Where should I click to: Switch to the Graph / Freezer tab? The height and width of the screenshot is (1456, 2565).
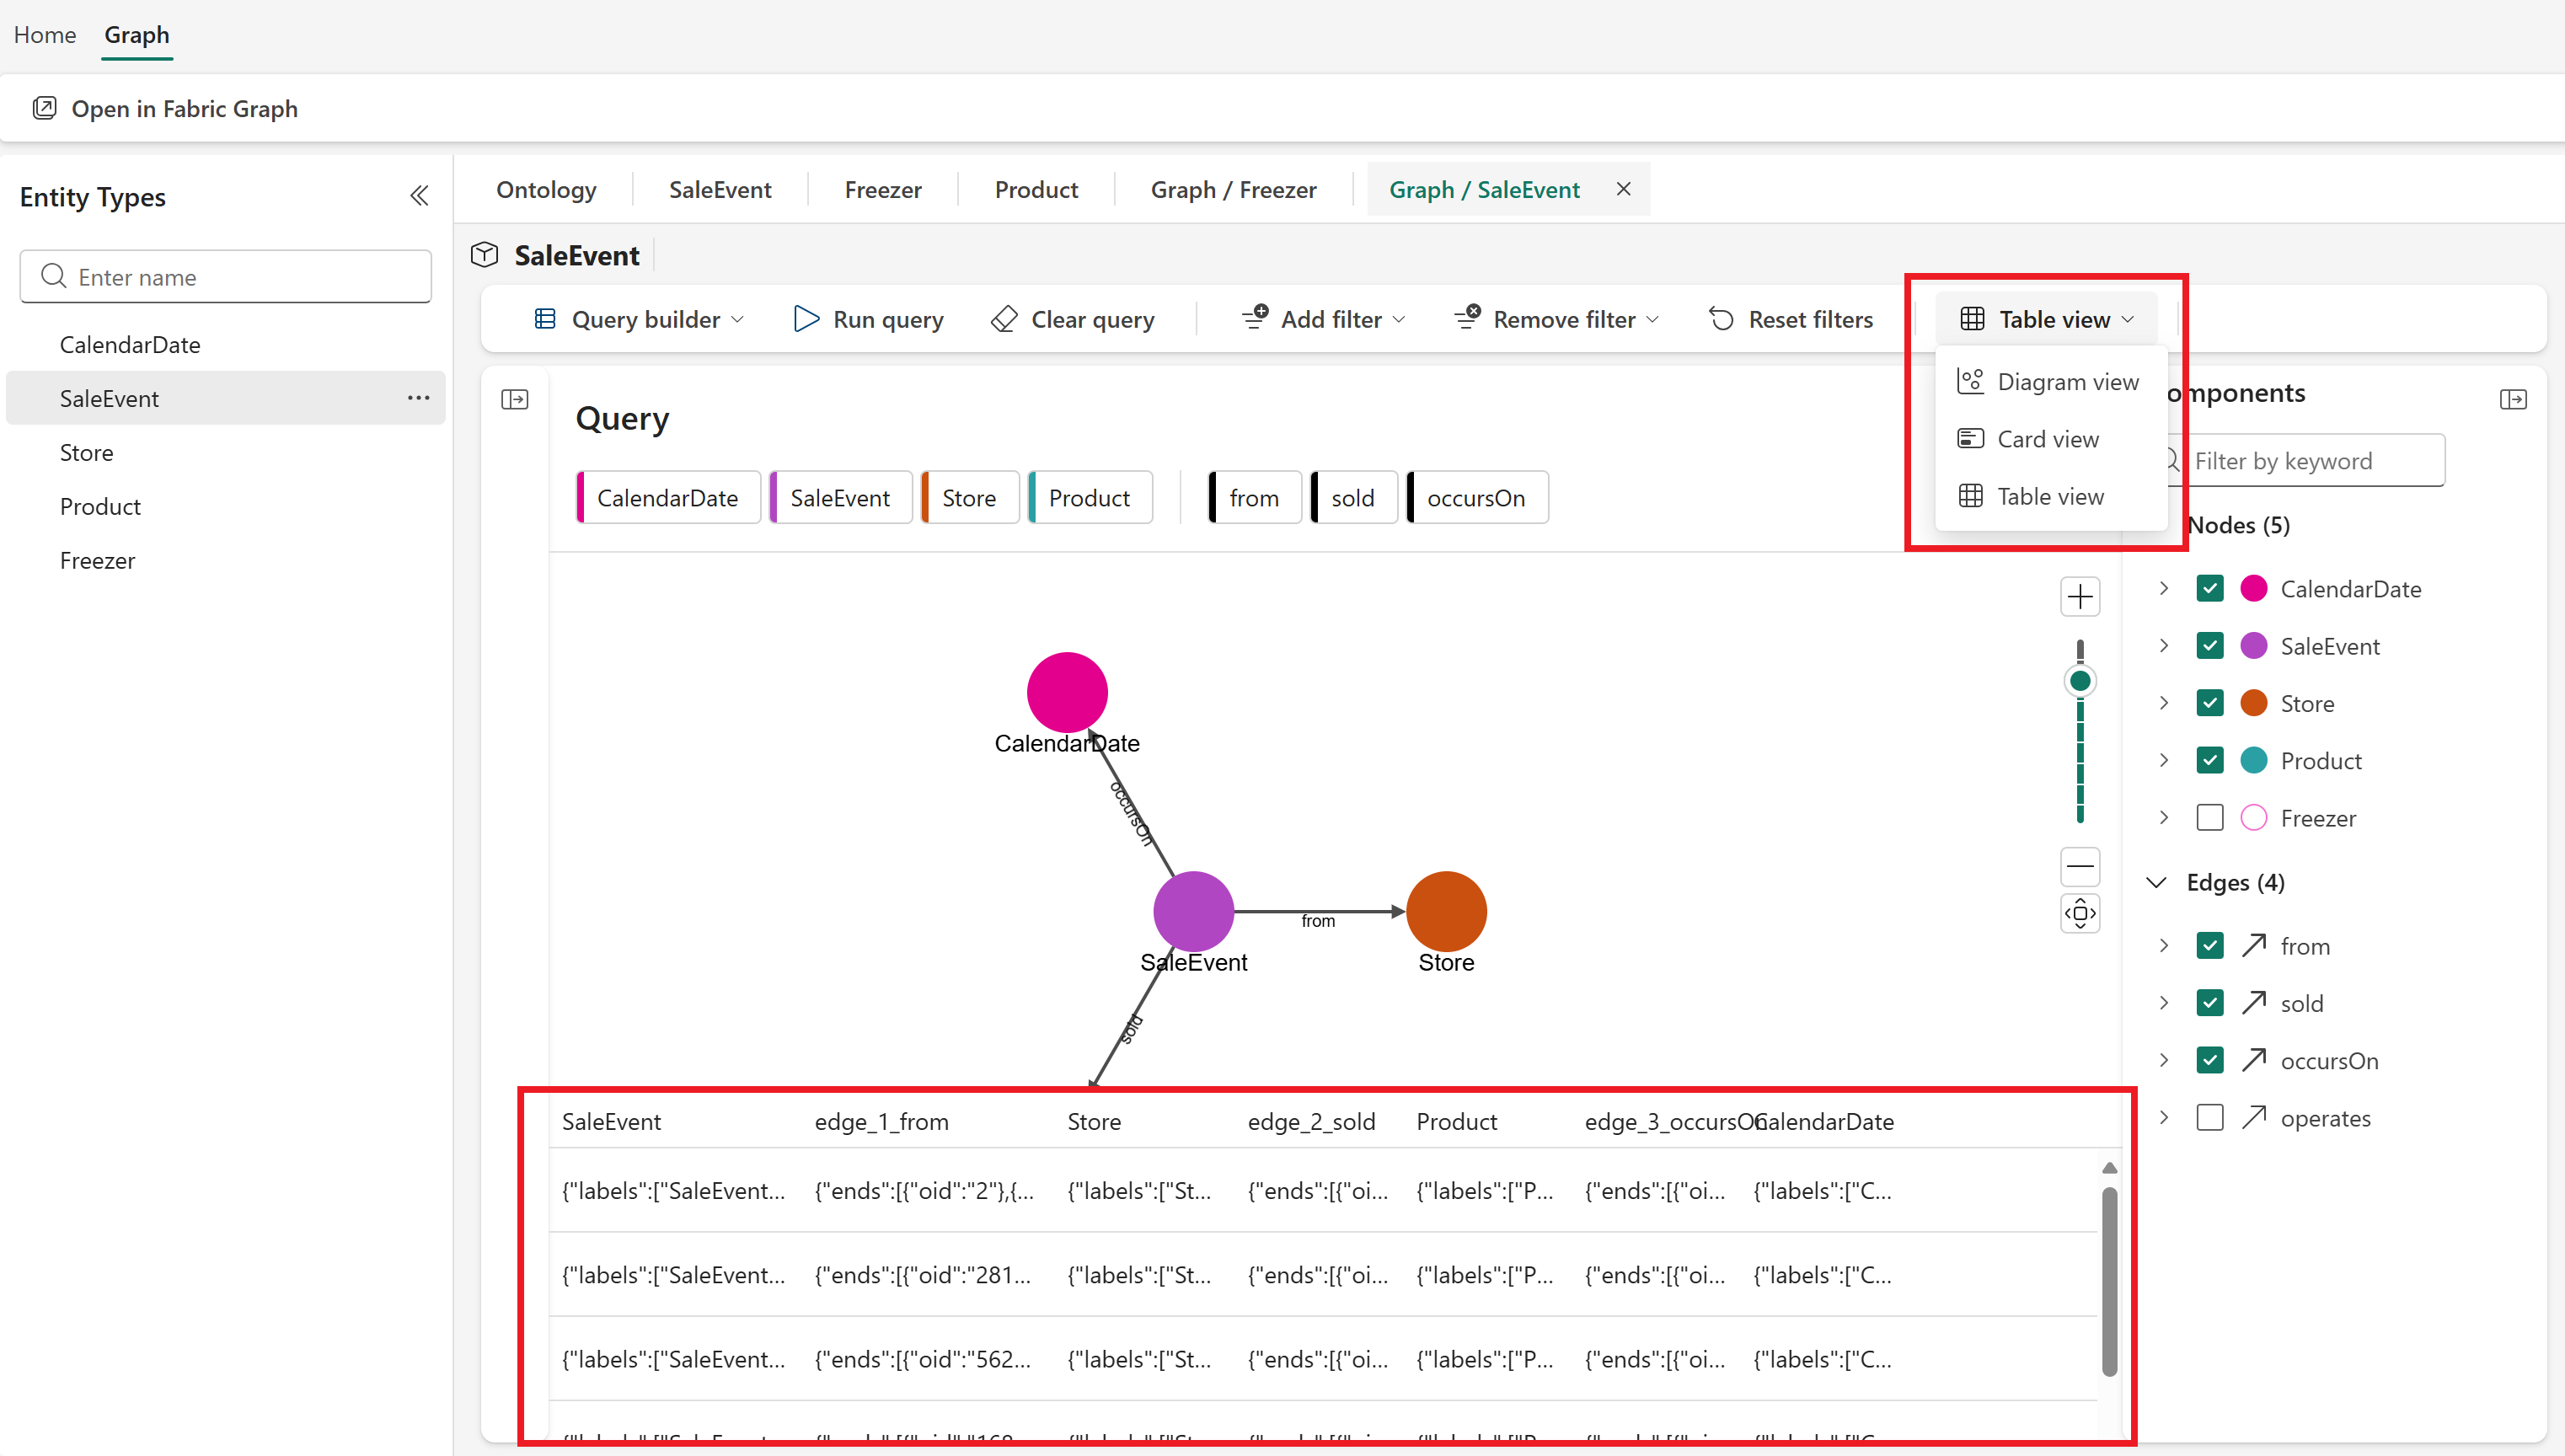click(x=1233, y=190)
